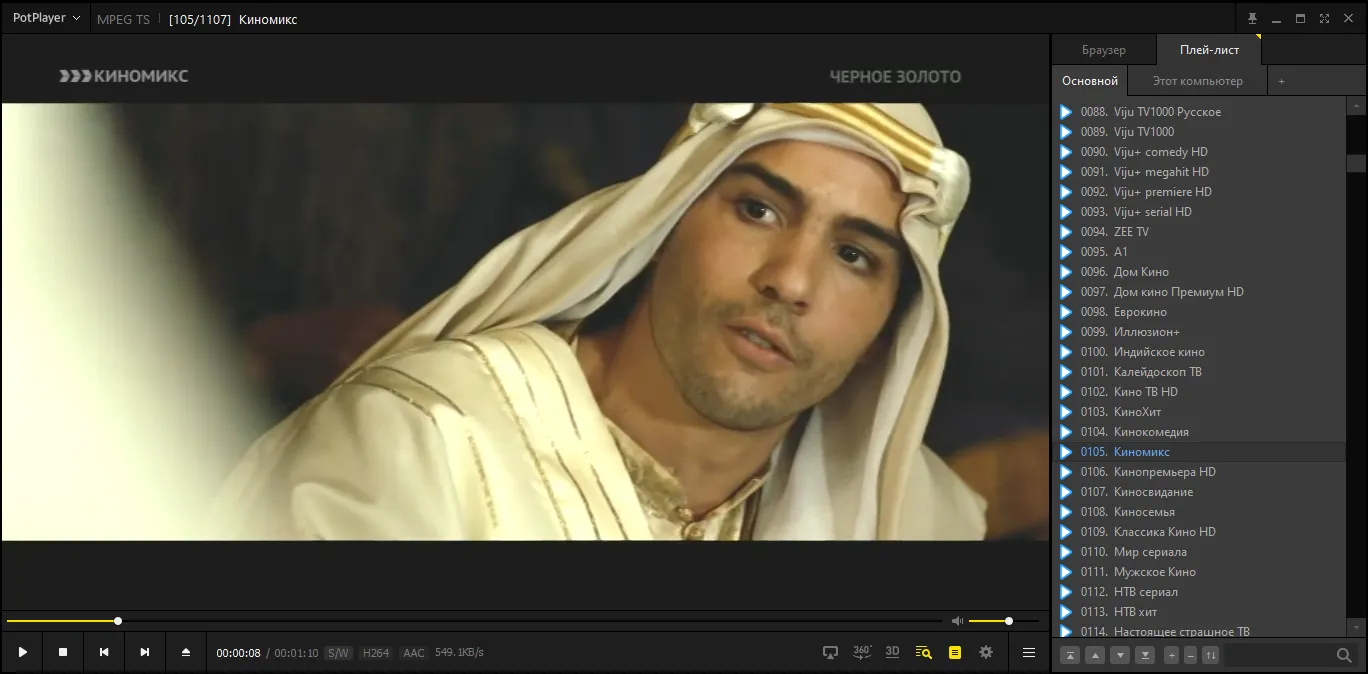Switch to the Плей-лист tab

1209,50
